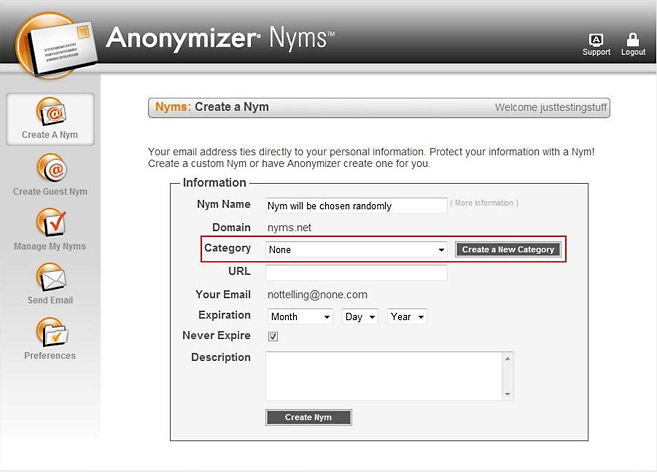Open the Create Guest Nym icon
This screenshot has width=657, height=472.
(x=50, y=168)
